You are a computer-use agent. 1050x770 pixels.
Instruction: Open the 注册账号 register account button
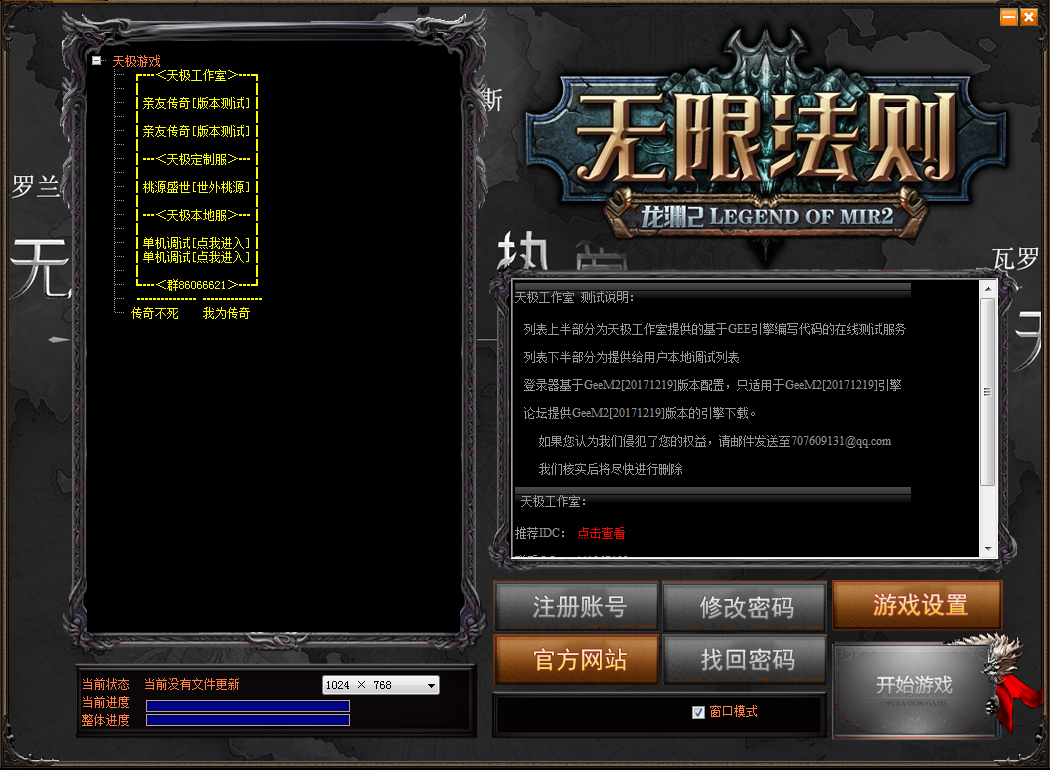(577, 607)
